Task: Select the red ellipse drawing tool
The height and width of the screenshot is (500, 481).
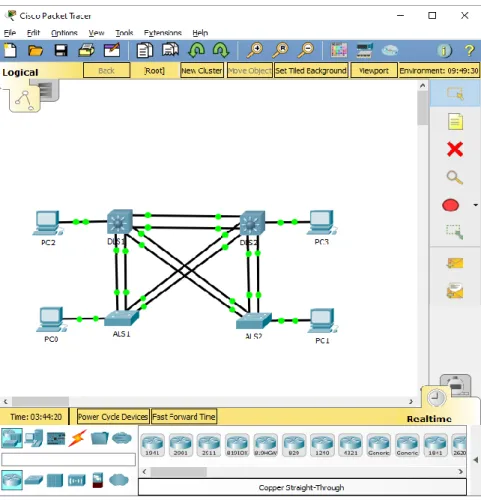Action: coord(450,205)
